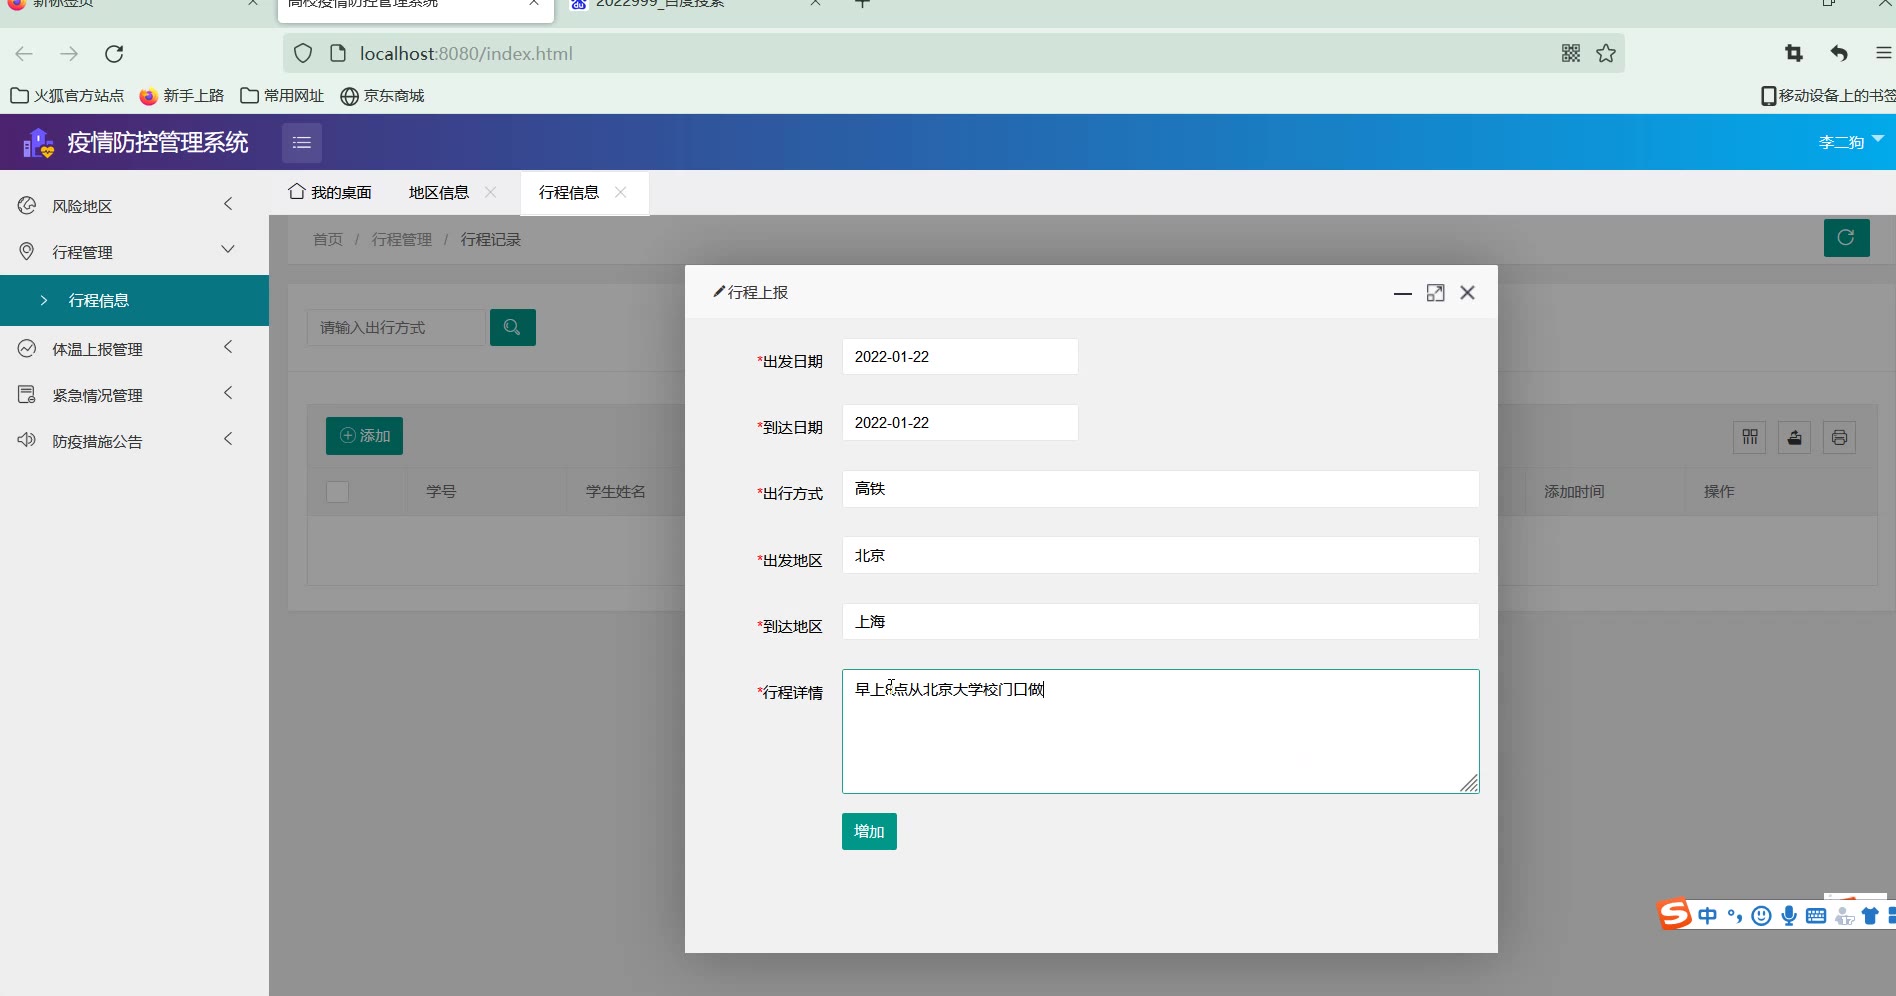Toggle Chinese input mode in Sogou bar
The height and width of the screenshot is (996, 1896).
pyautogui.click(x=1707, y=916)
